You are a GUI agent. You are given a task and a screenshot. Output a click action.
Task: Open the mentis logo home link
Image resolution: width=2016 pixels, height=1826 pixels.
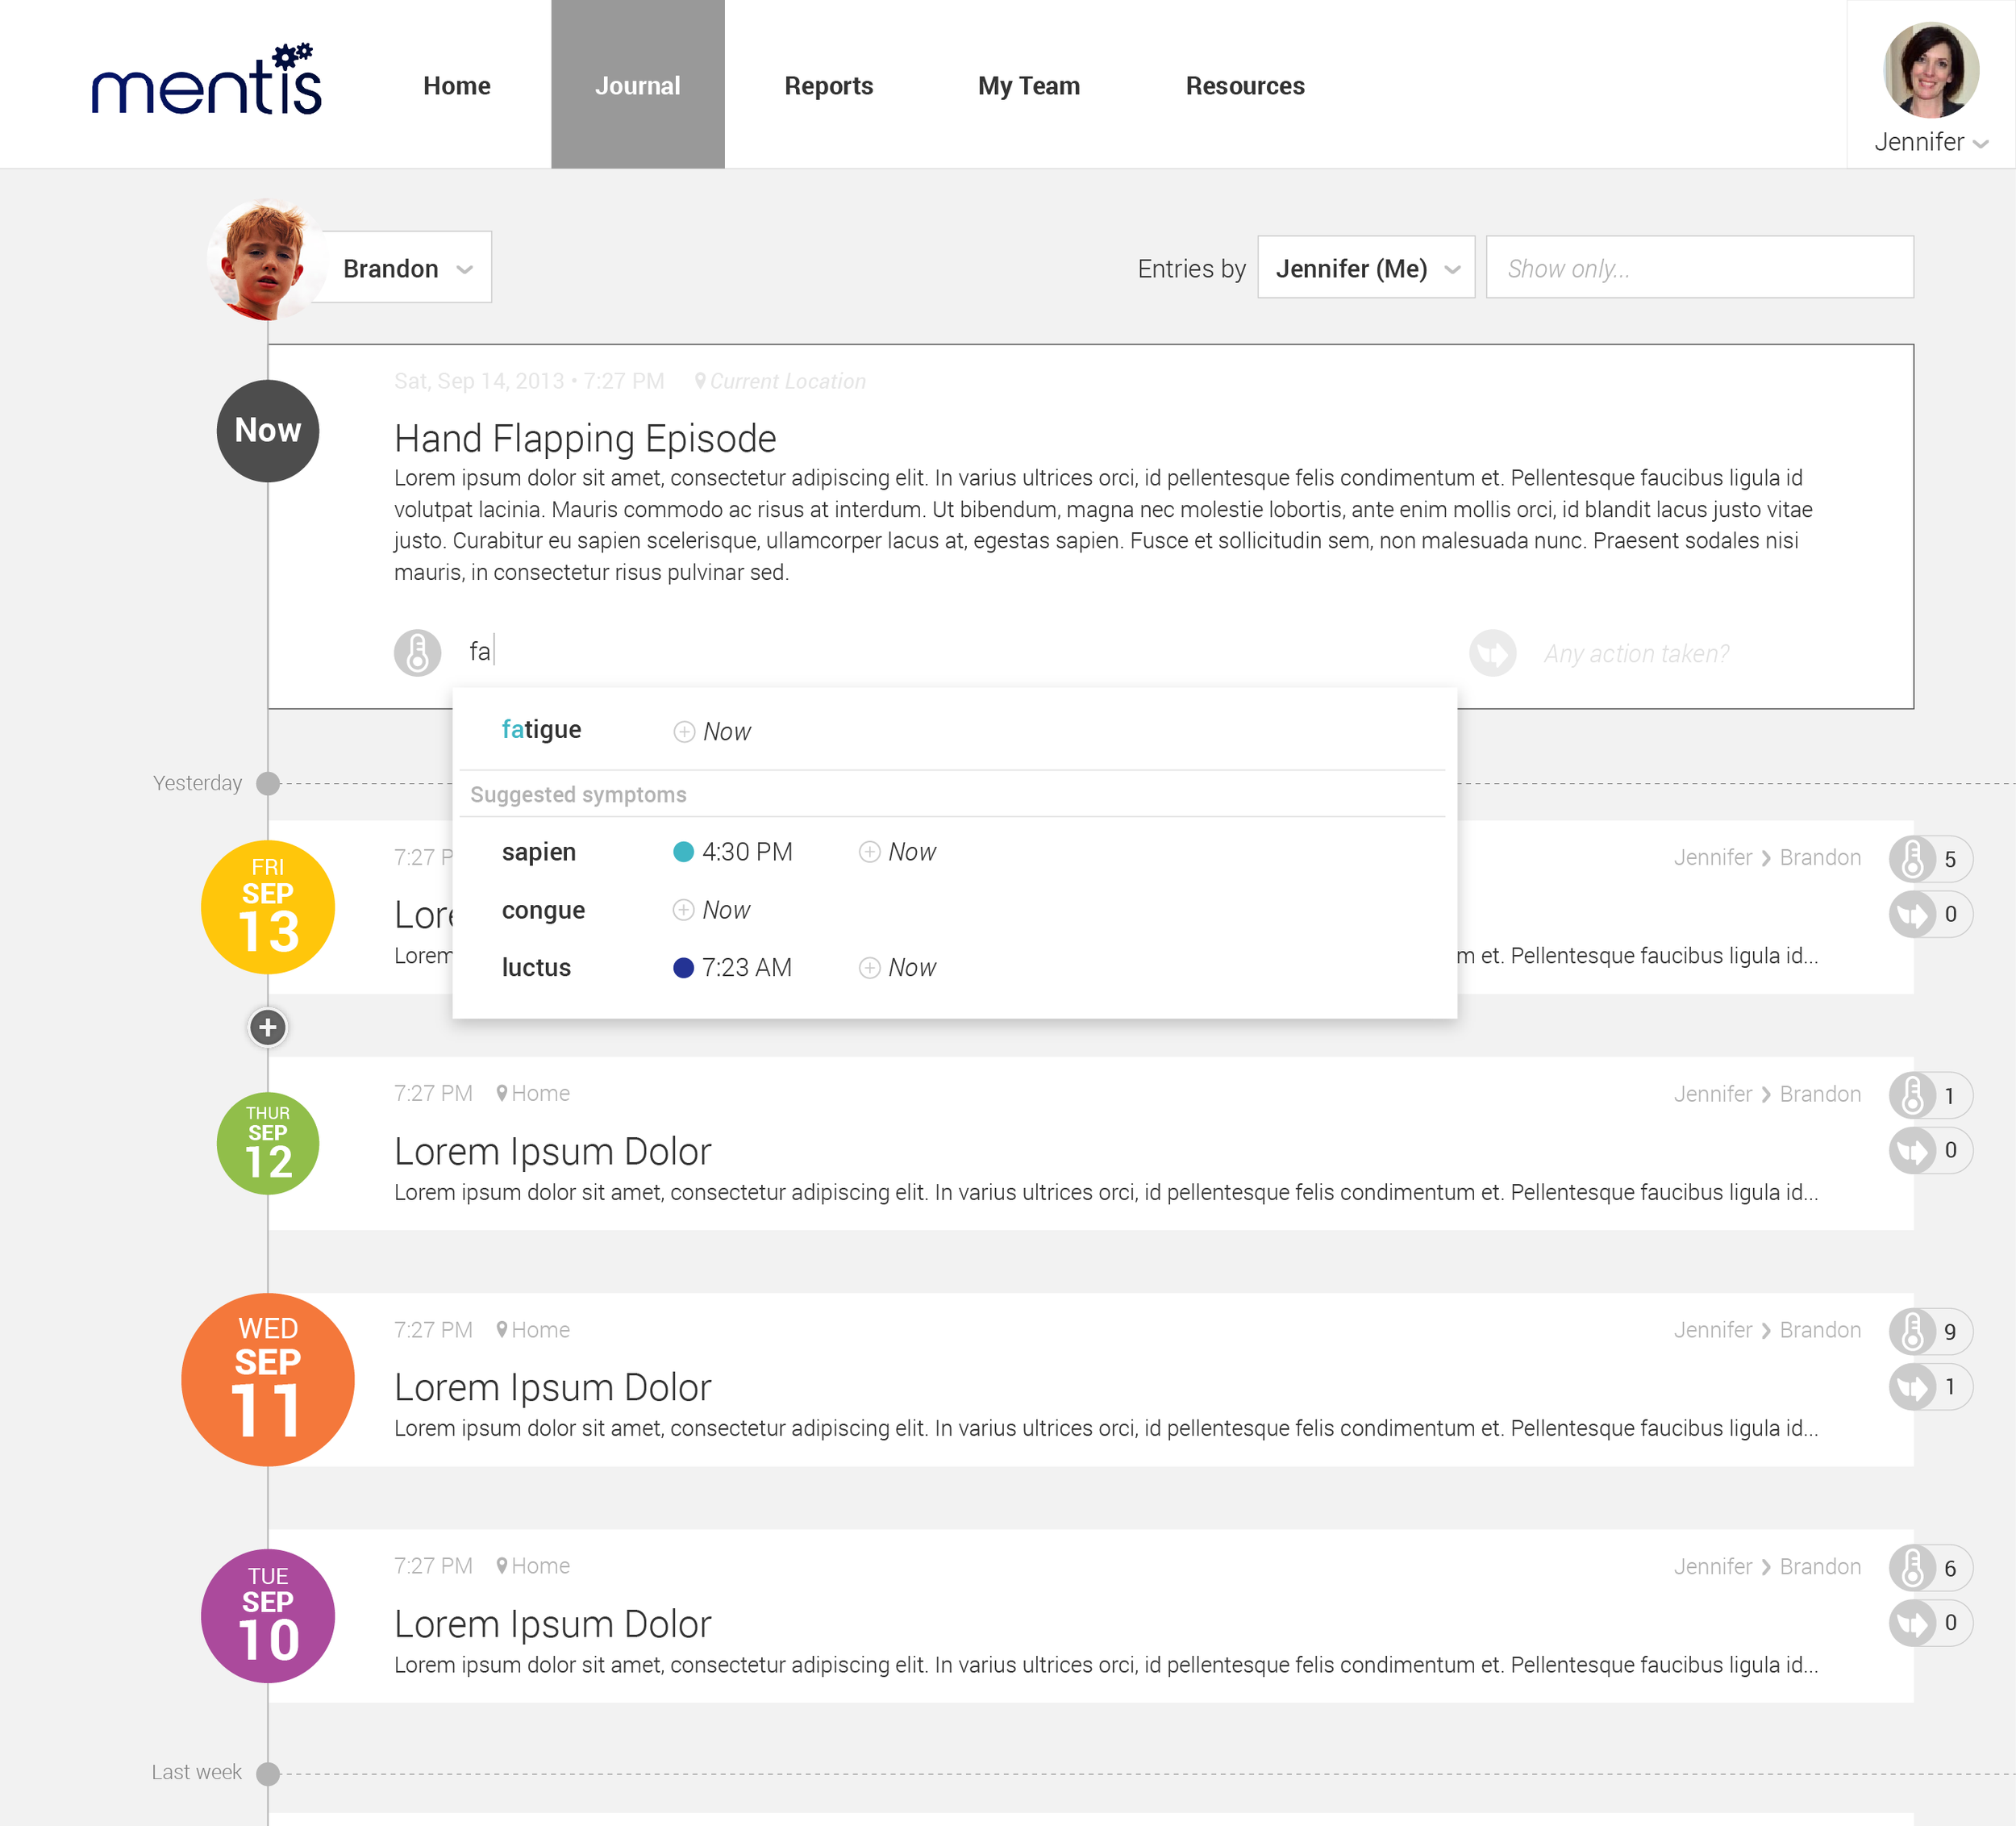(206, 81)
